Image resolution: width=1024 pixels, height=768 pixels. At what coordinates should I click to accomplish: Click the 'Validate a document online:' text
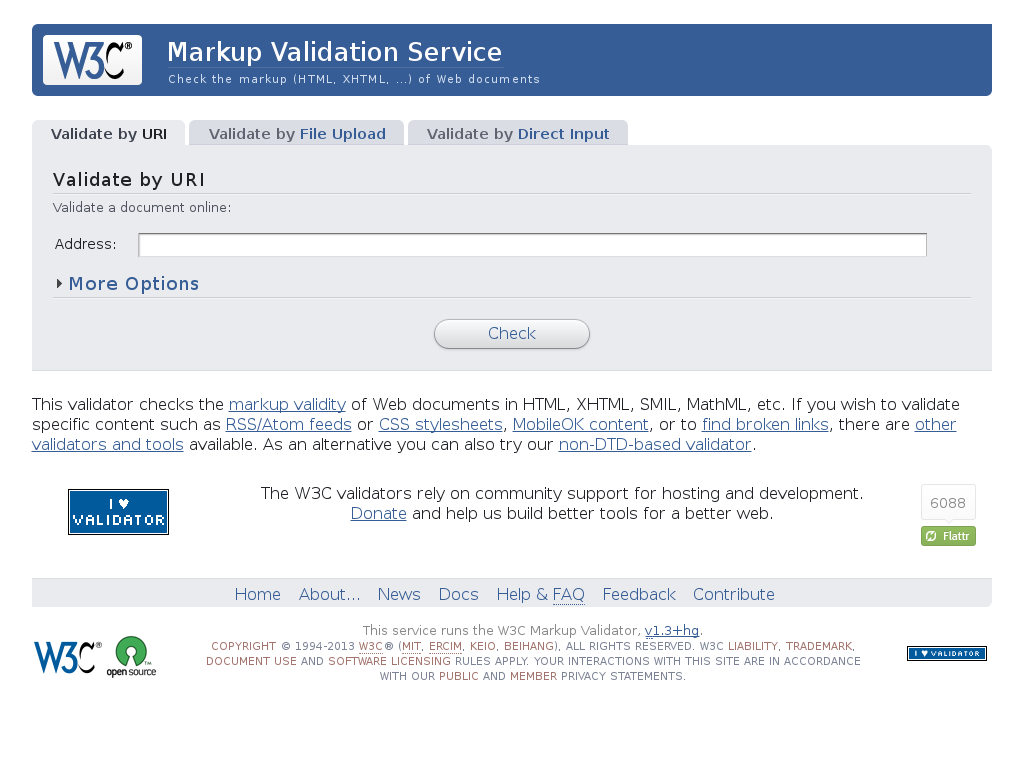point(142,208)
